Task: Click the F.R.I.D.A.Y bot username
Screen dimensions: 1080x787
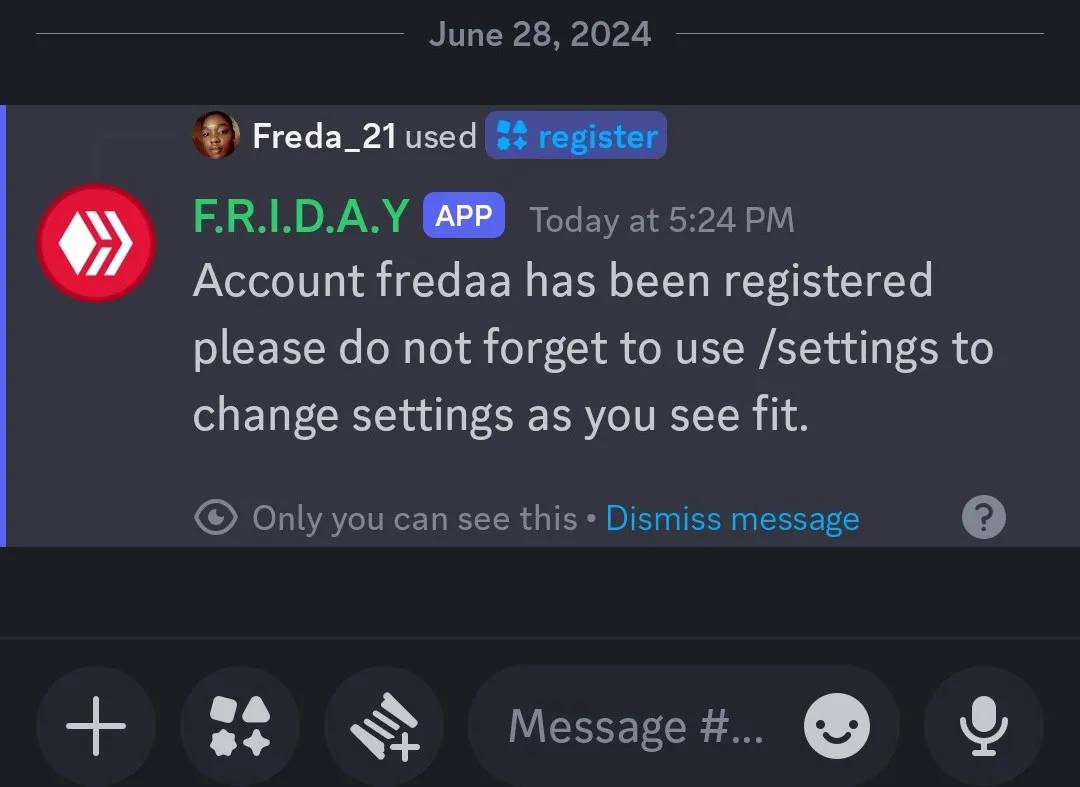Action: pos(301,216)
